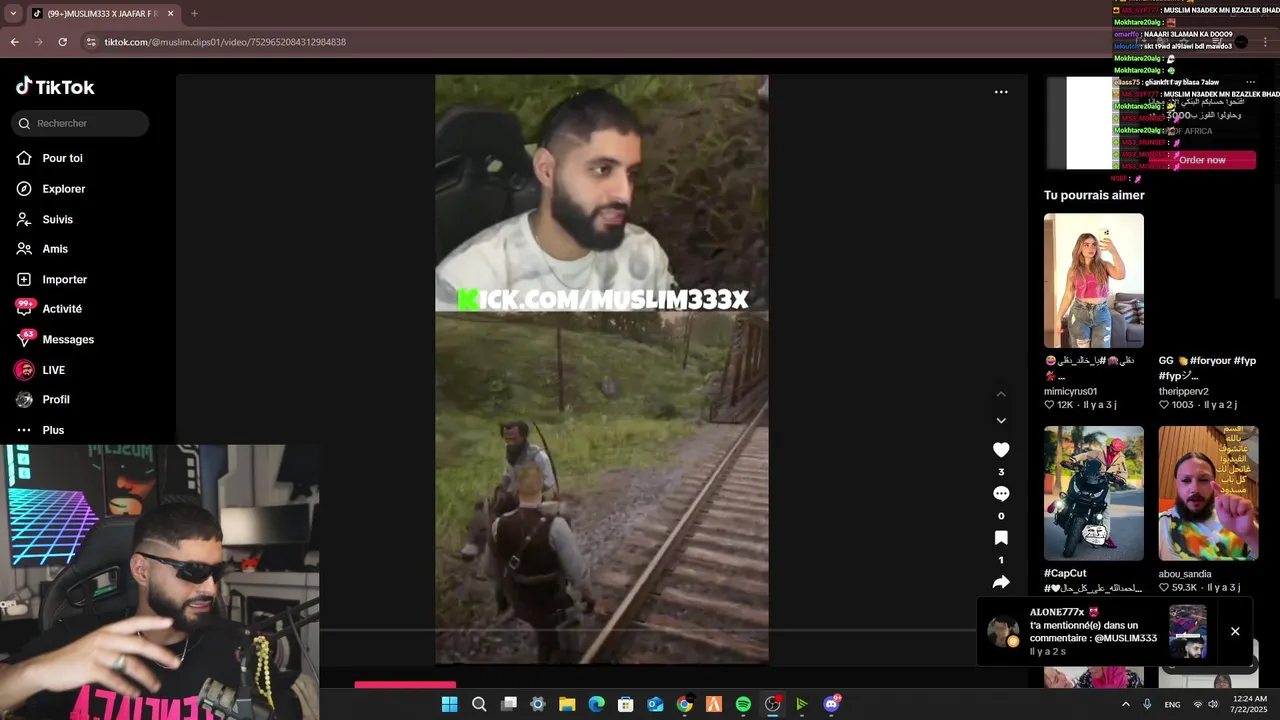Pause the playing TikTok video

coord(601,369)
